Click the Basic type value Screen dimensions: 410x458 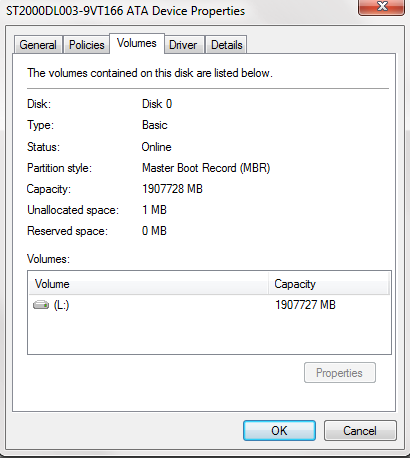point(155,125)
